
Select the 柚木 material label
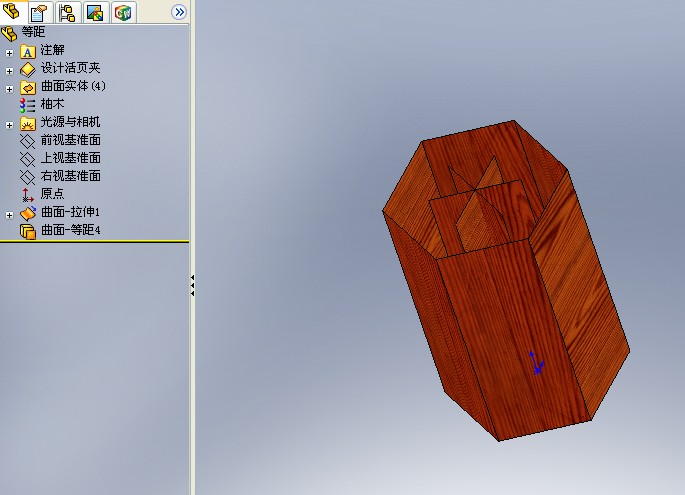52,104
